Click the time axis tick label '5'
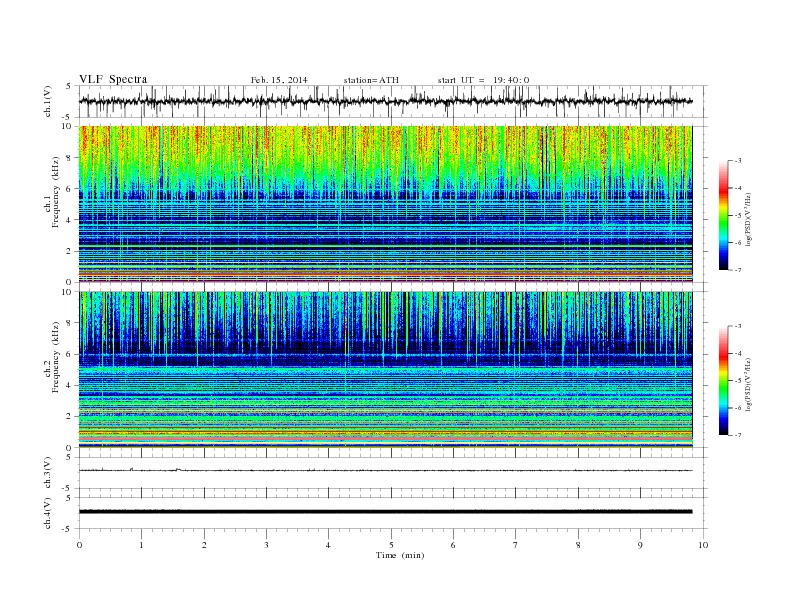The image size is (792, 612). coord(391,545)
